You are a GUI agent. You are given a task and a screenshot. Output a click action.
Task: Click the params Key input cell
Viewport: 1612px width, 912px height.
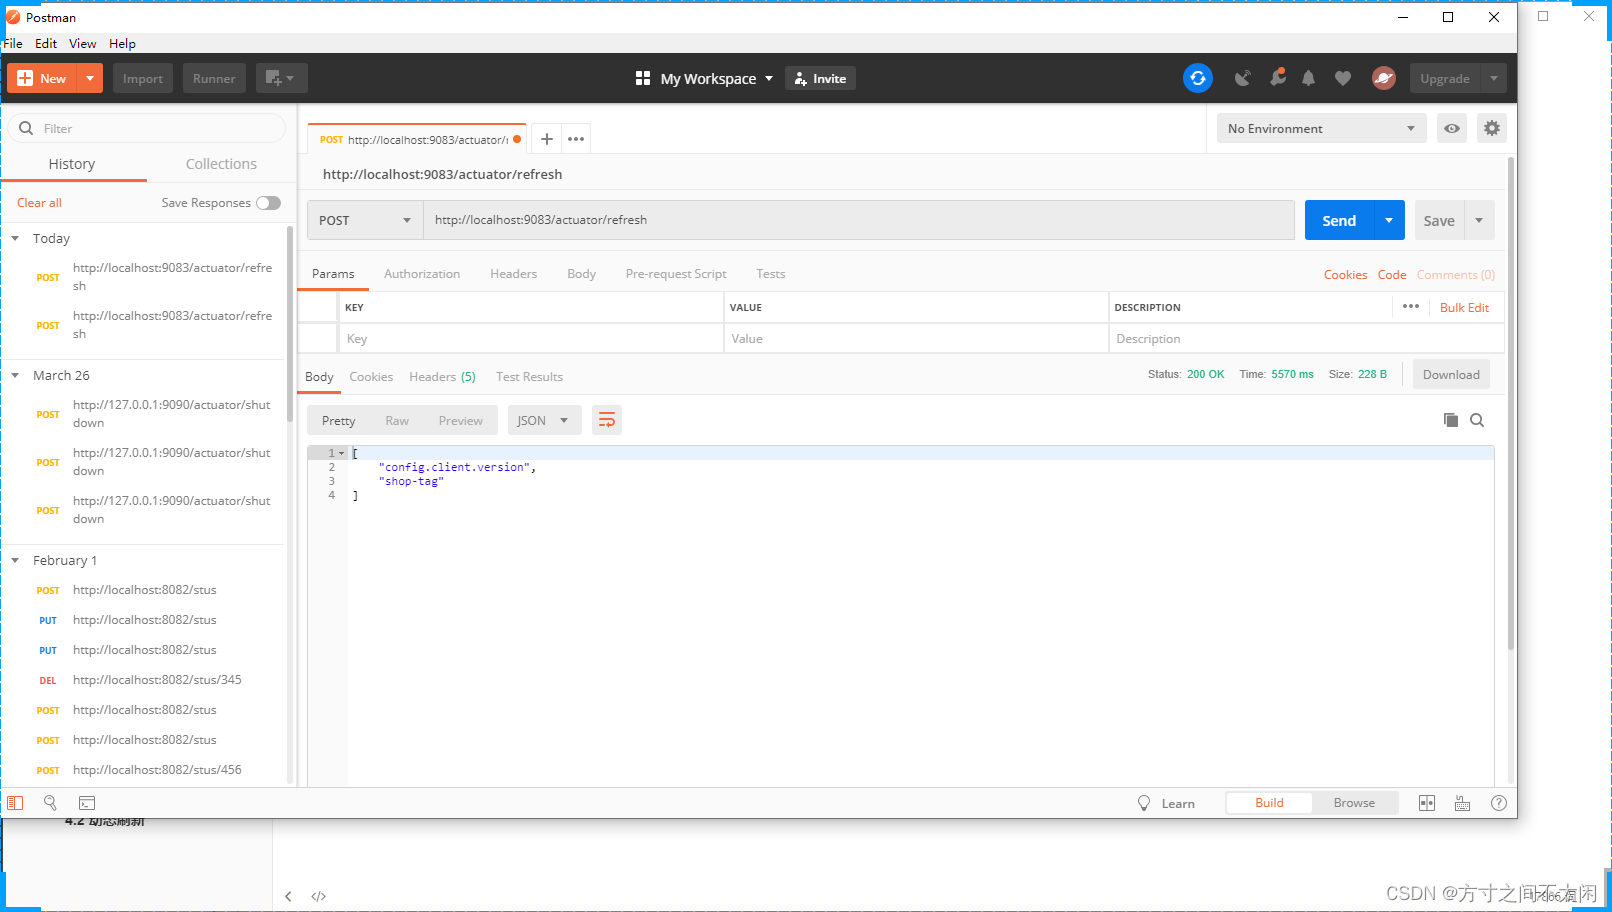pyautogui.click(x=531, y=338)
